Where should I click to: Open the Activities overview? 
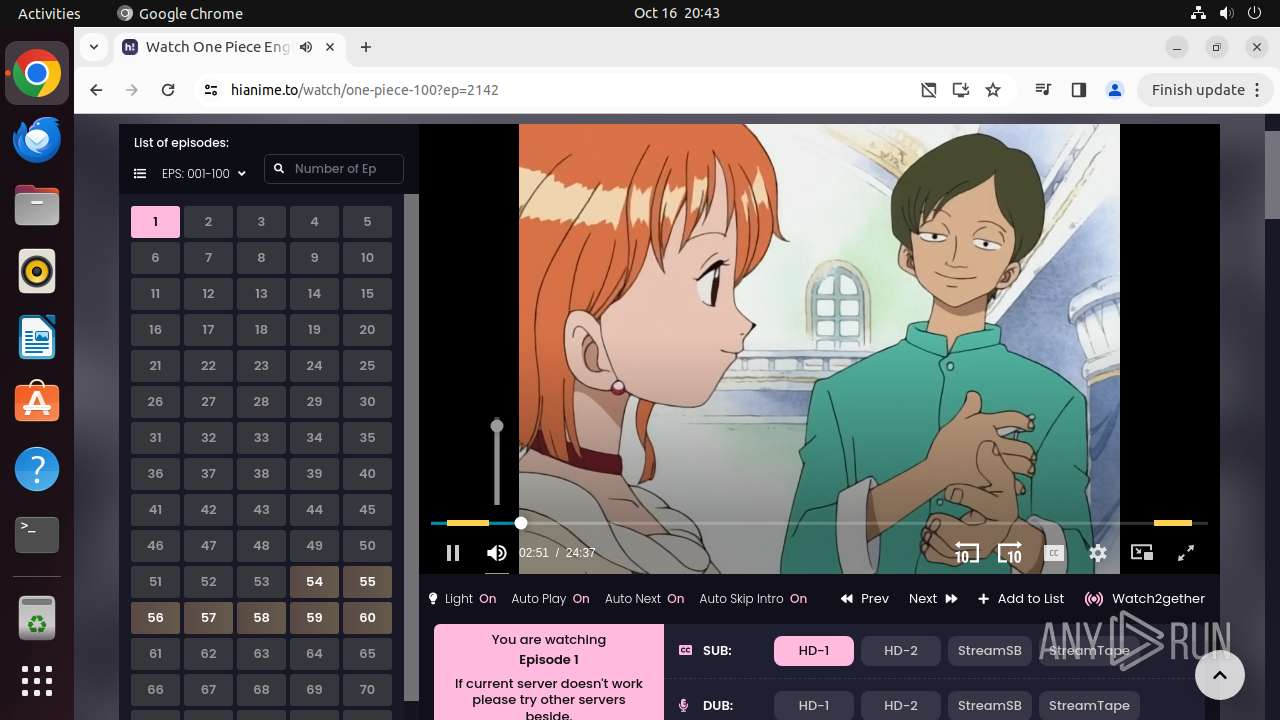click(x=49, y=13)
